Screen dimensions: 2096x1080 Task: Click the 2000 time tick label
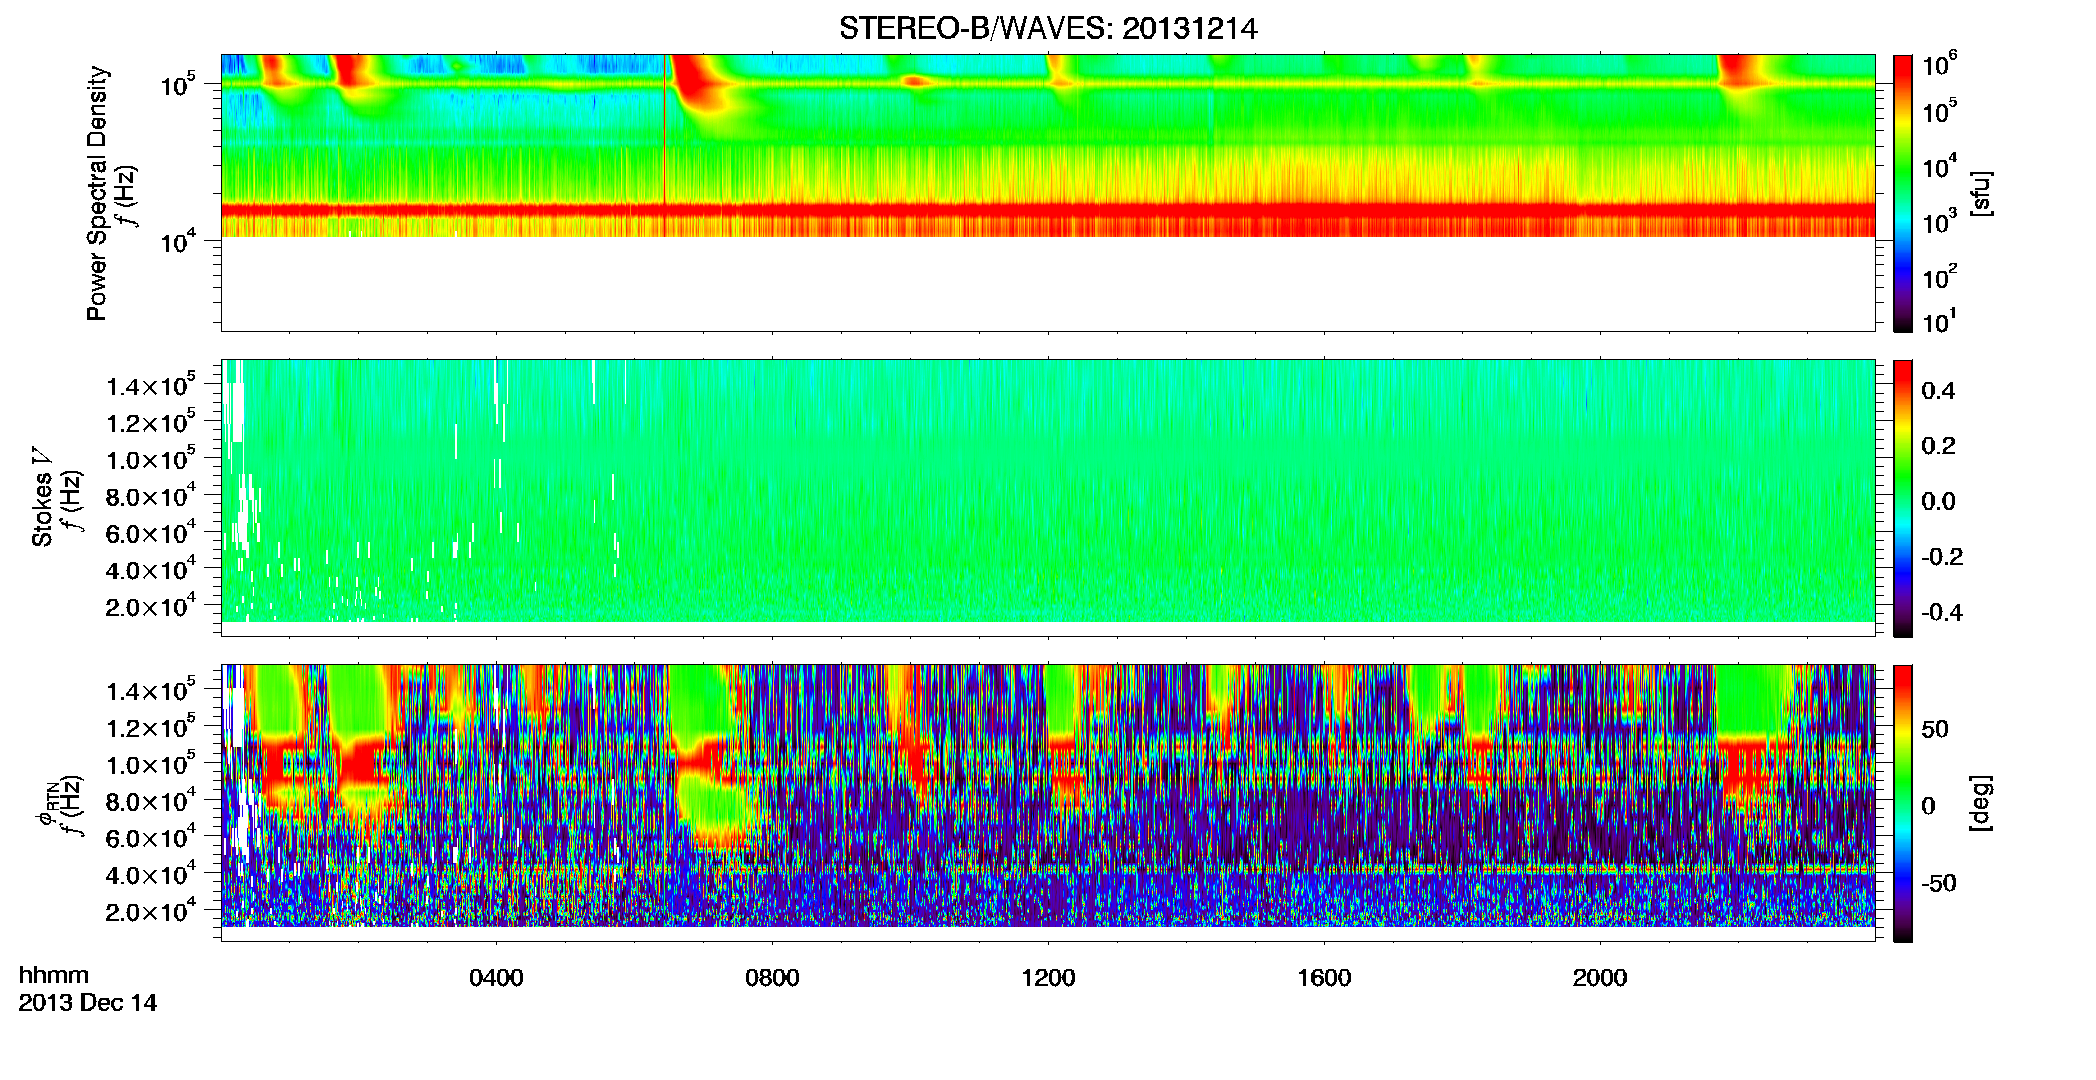1600,978
